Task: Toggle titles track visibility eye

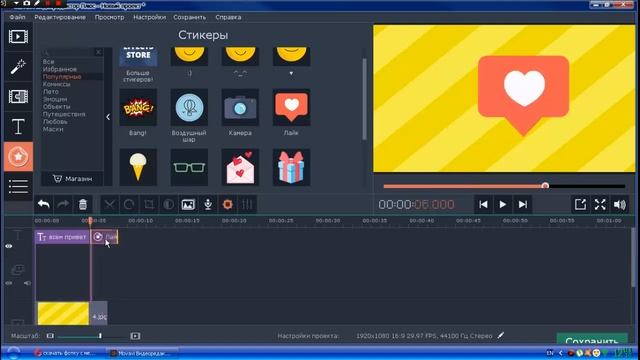Action: [9, 246]
